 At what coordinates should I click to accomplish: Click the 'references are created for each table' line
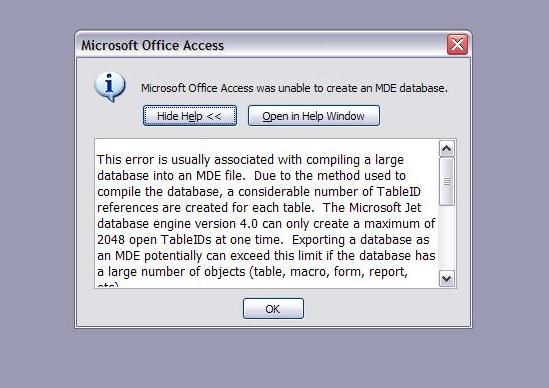[x=259, y=208]
